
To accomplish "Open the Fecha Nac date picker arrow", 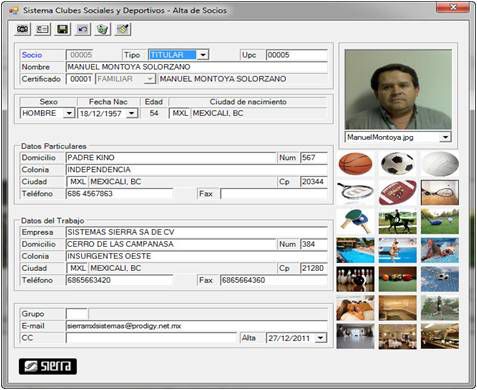I will tap(132, 113).
